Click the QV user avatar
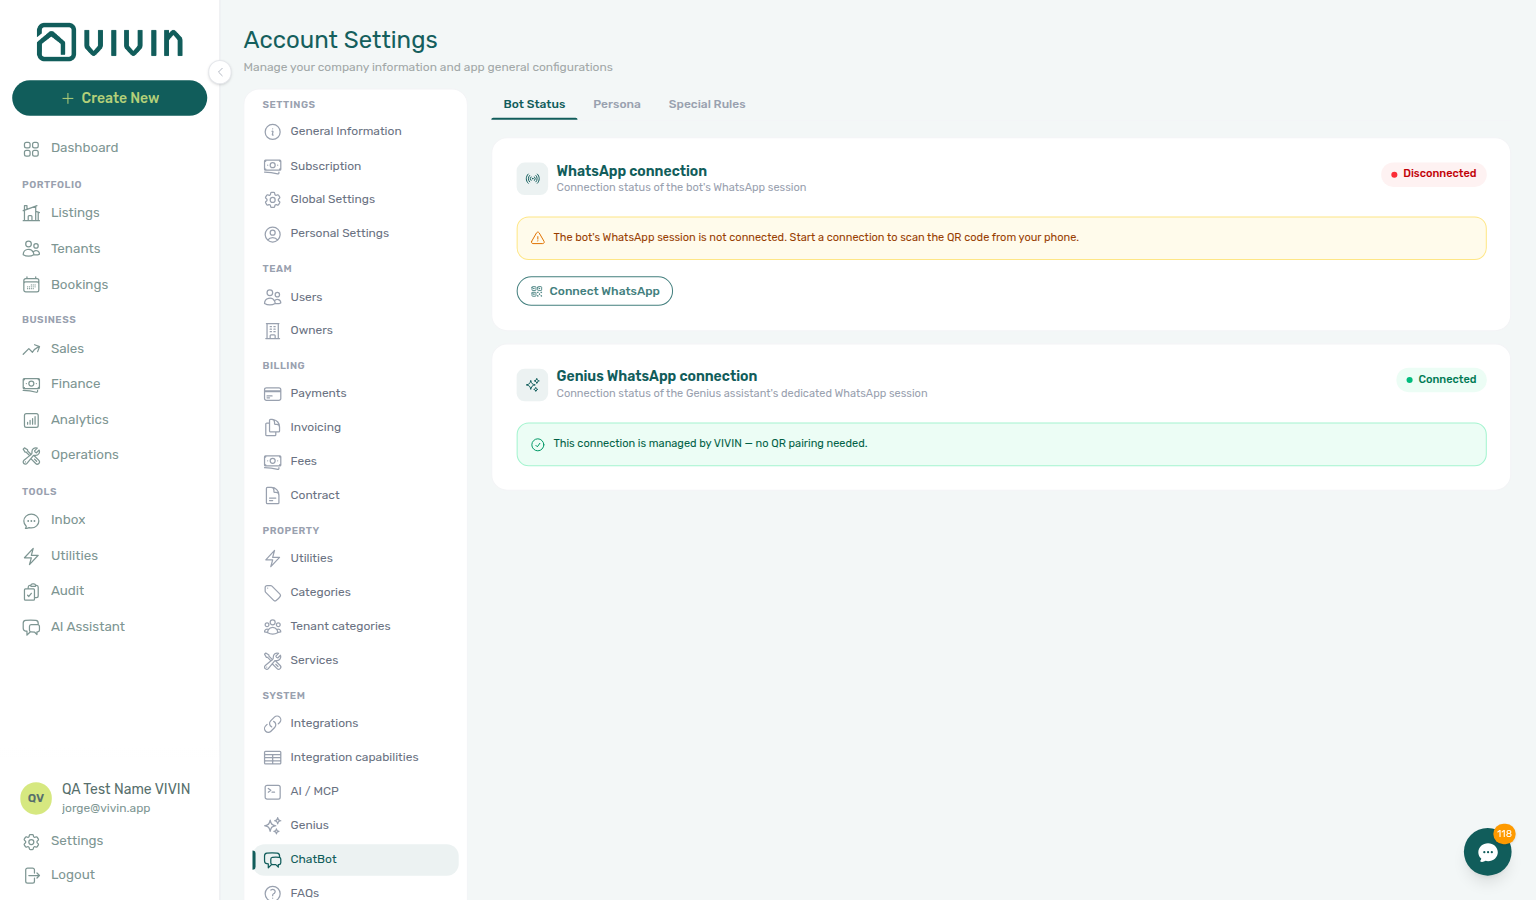Viewport: 1536px width, 900px height. pyautogui.click(x=36, y=798)
